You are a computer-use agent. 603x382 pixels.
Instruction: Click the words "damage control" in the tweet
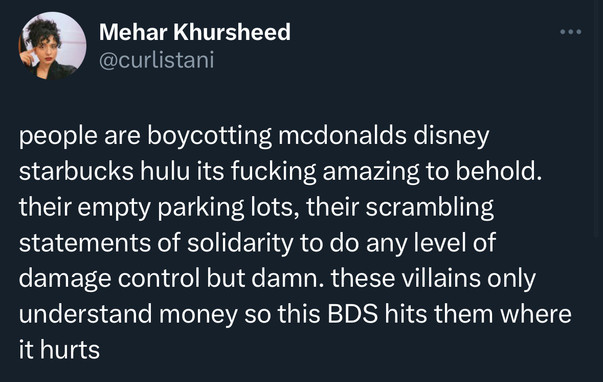pyautogui.click(x=110, y=280)
